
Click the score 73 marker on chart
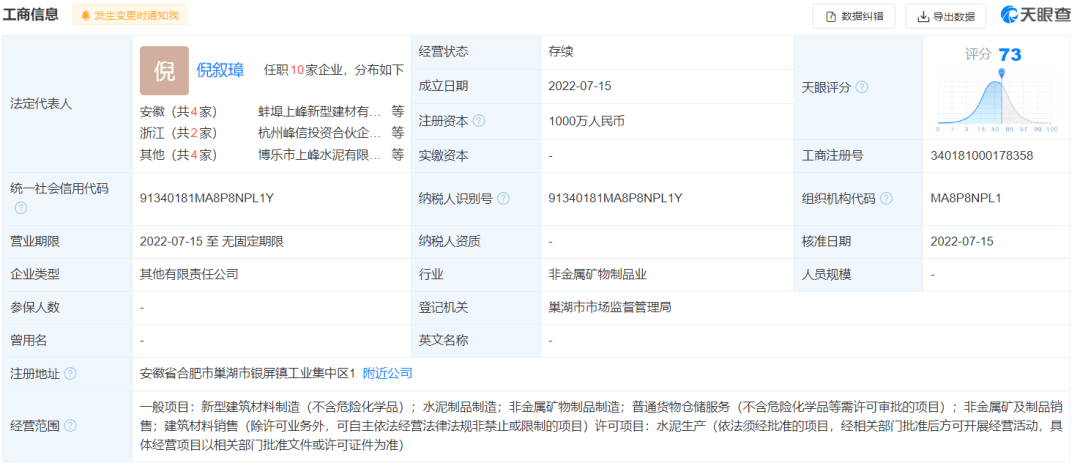pos(1001,74)
